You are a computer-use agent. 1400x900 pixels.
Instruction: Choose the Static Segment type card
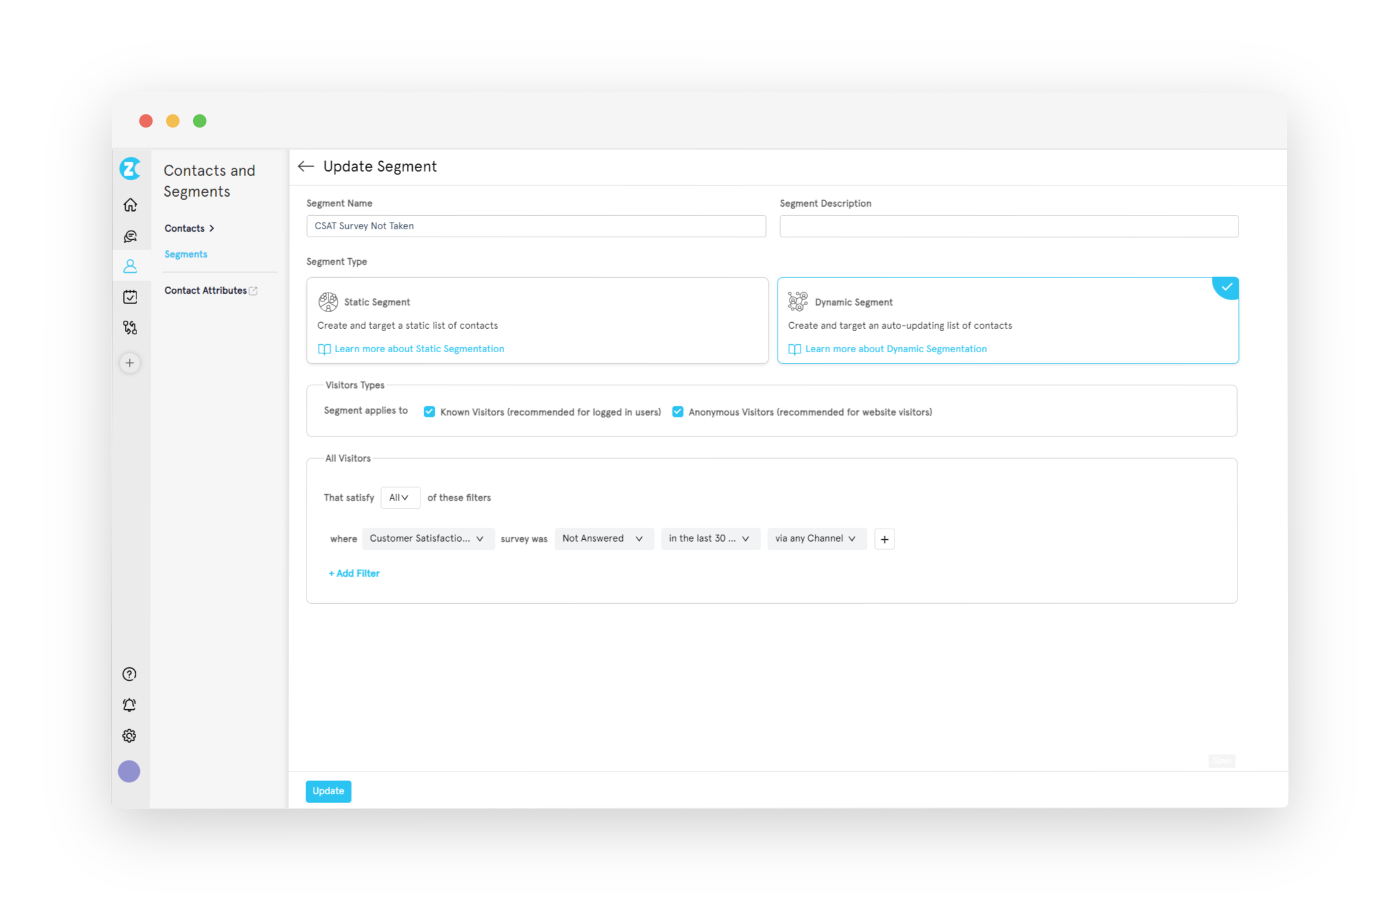537,320
